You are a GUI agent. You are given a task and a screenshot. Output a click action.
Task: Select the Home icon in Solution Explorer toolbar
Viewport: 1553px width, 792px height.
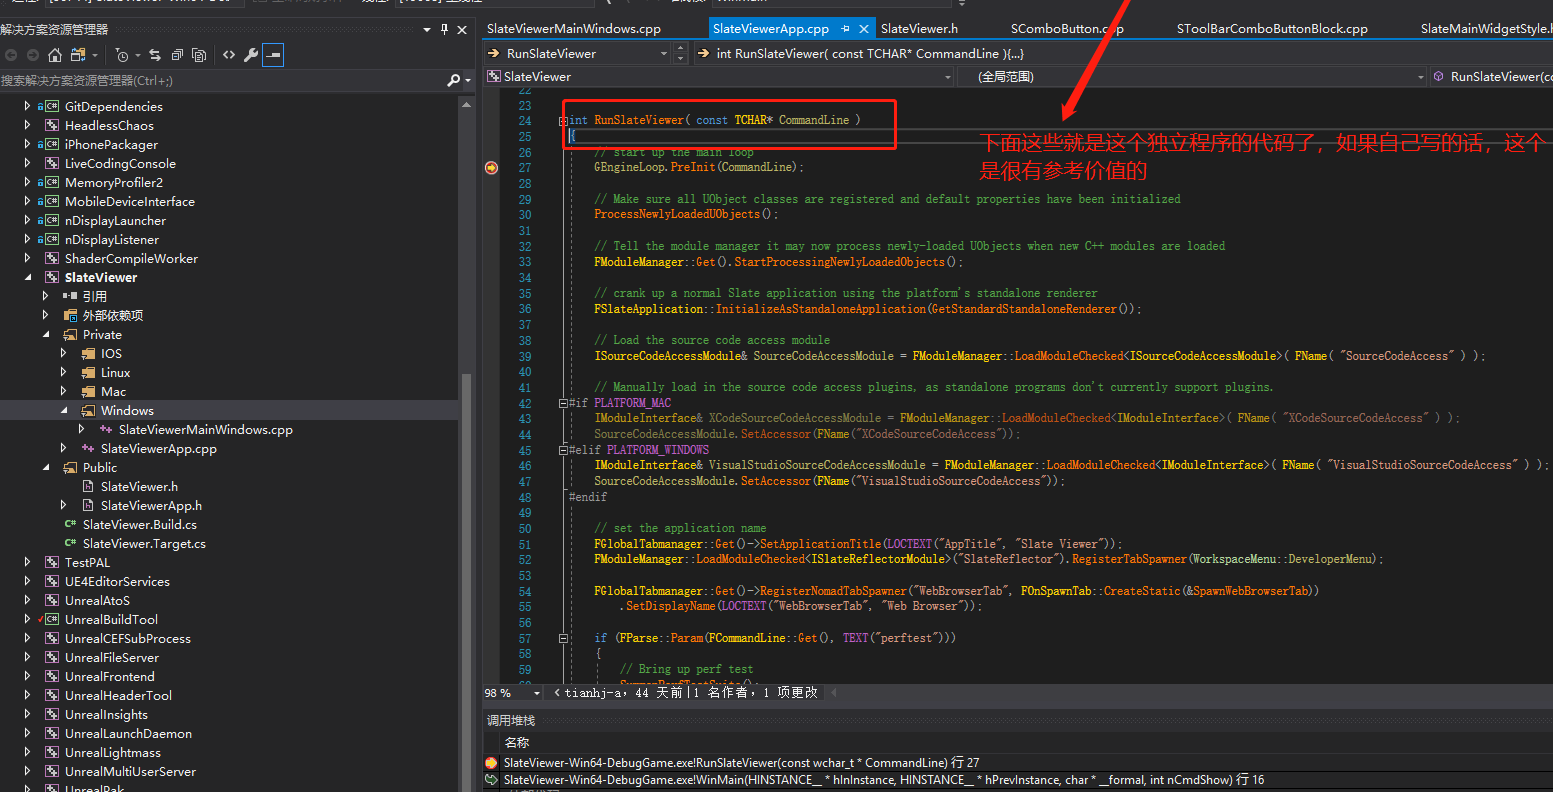(x=55, y=55)
